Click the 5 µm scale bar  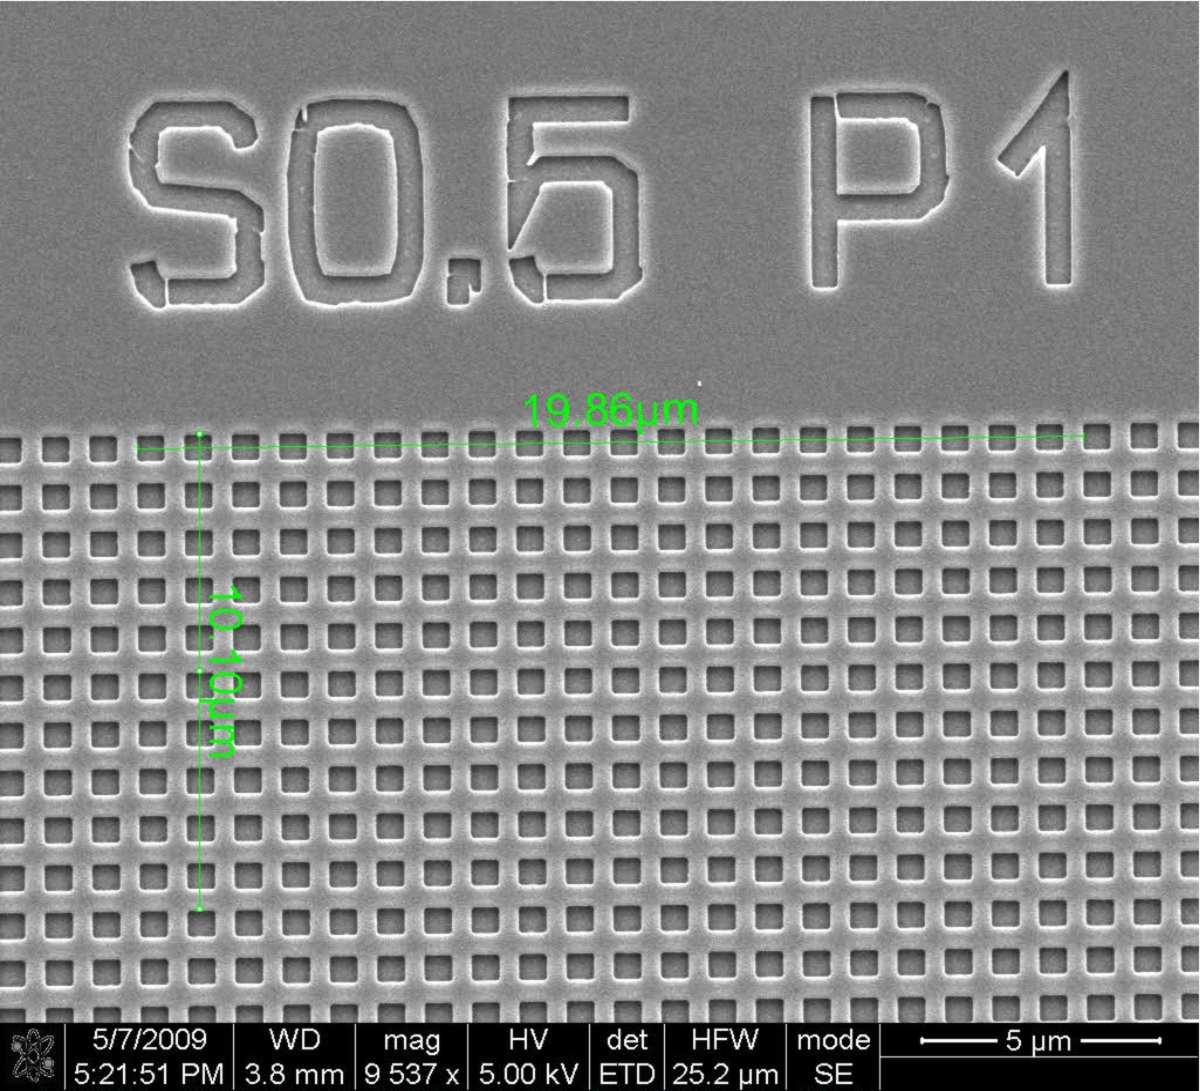tap(1039, 1042)
